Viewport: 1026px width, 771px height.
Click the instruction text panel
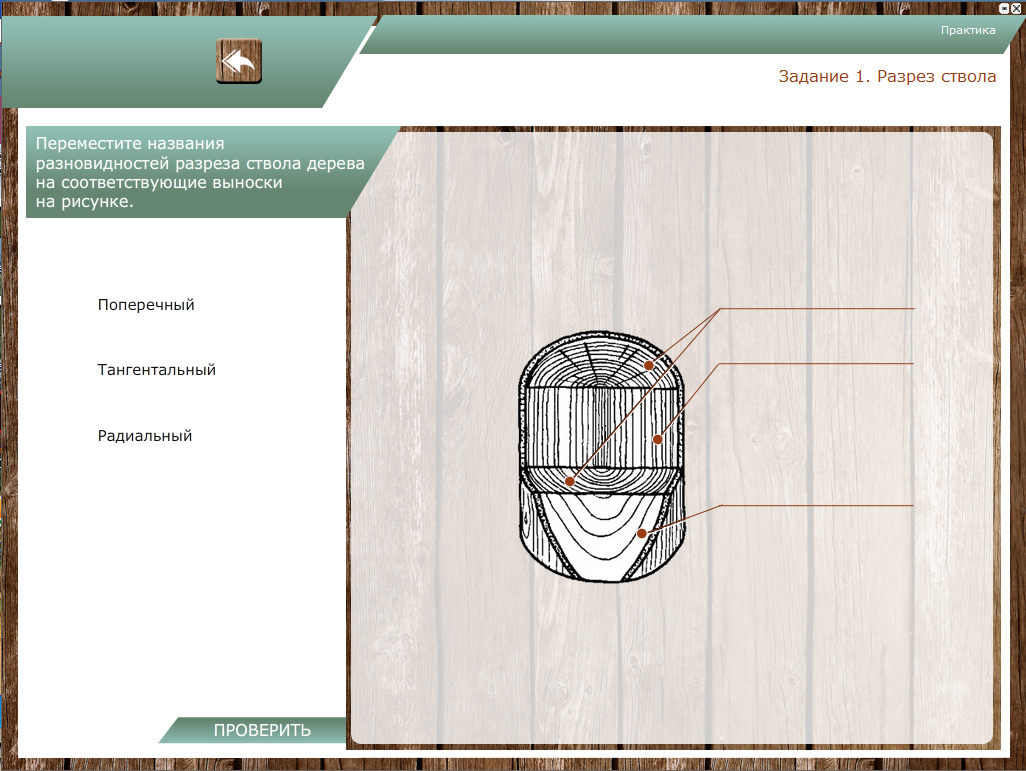(200, 171)
